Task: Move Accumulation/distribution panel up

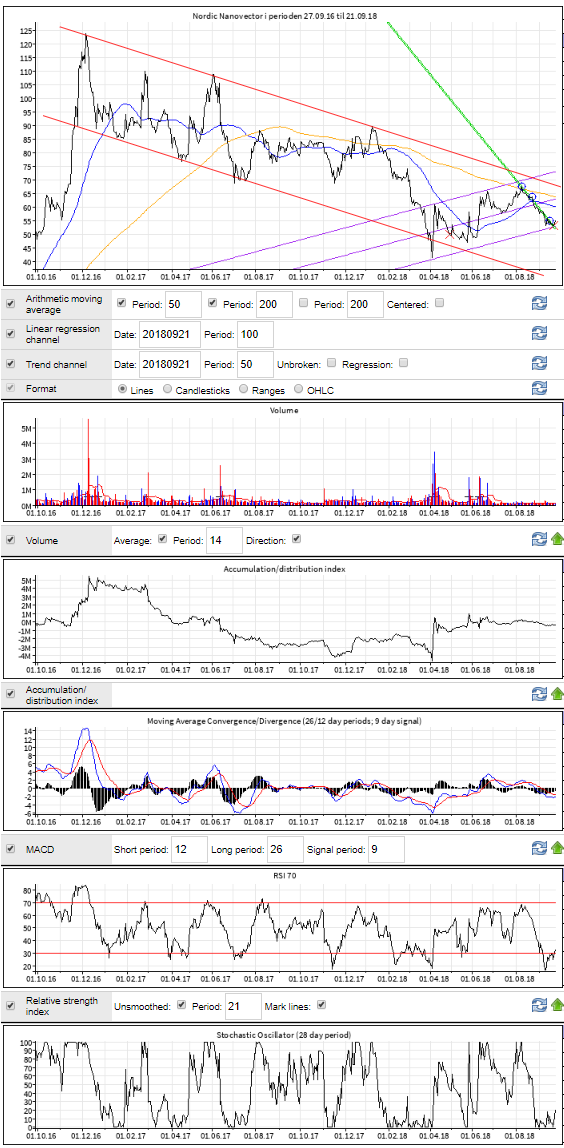Action: pyautogui.click(x=557, y=693)
